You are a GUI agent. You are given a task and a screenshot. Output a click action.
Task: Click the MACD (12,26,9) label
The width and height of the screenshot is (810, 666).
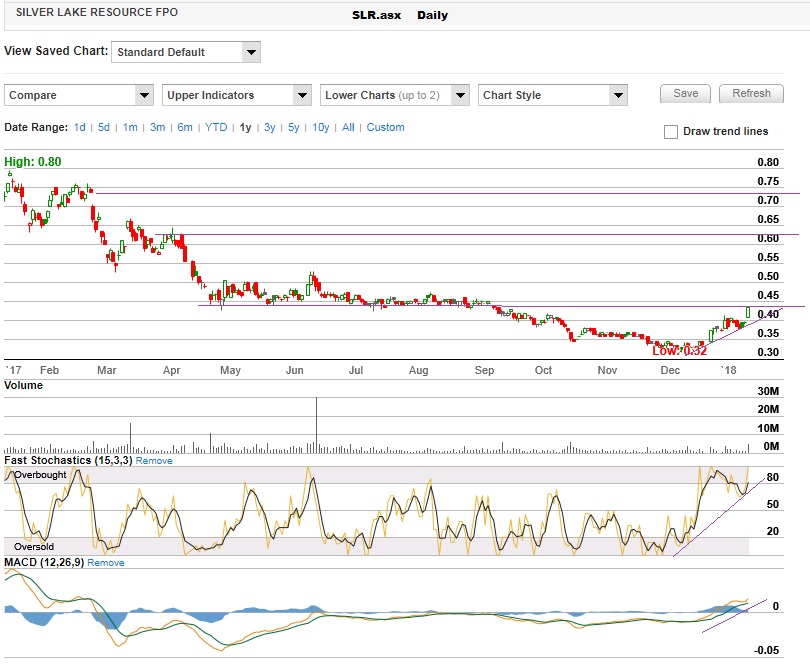tap(44, 562)
